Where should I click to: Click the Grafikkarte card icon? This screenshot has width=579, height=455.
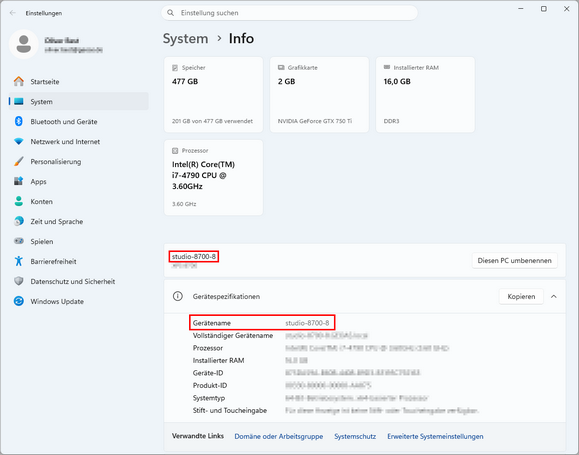(281, 68)
